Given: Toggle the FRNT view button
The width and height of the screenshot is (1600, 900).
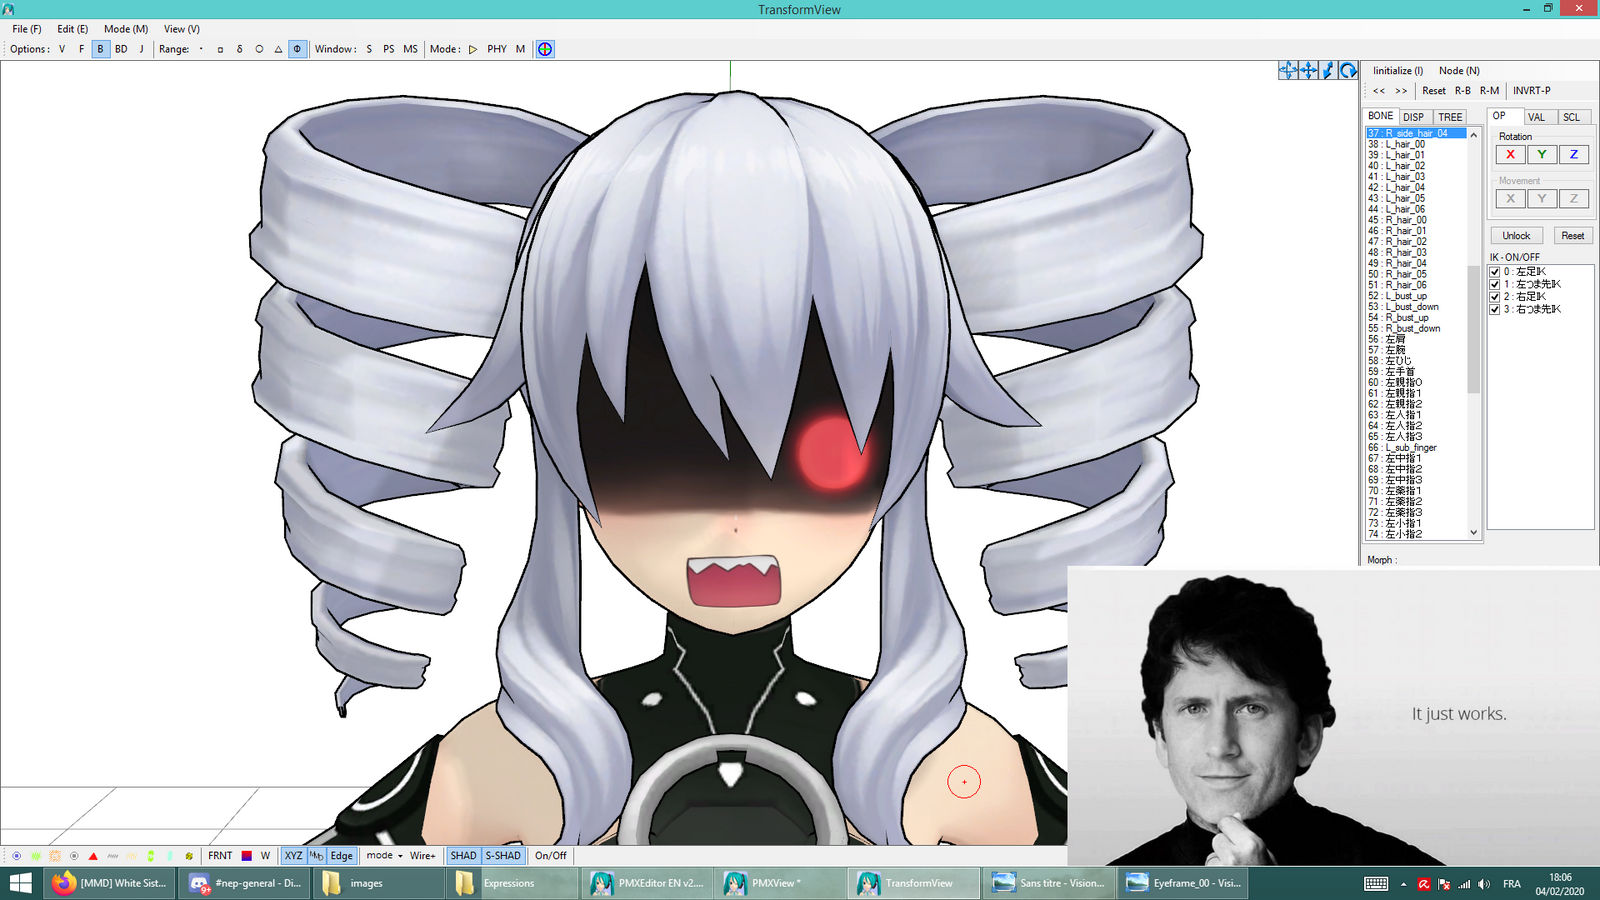Looking at the screenshot, I should click(220, 856).
